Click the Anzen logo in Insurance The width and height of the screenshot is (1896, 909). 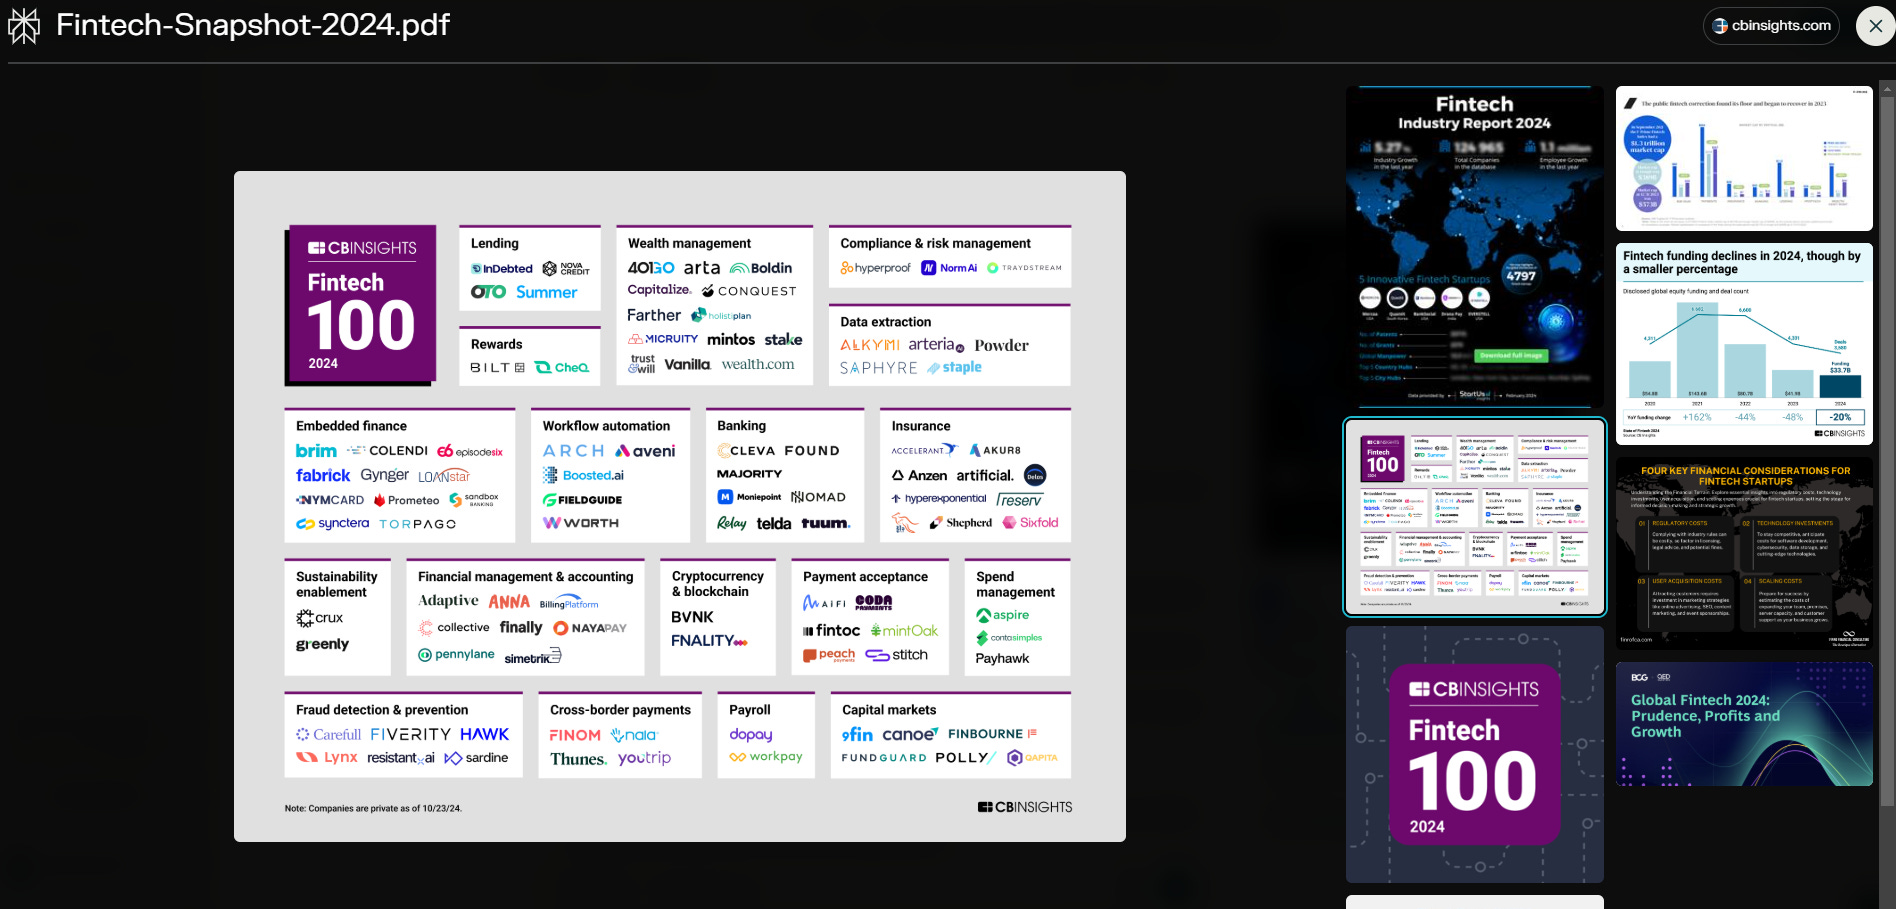click(x=919, y=475)
